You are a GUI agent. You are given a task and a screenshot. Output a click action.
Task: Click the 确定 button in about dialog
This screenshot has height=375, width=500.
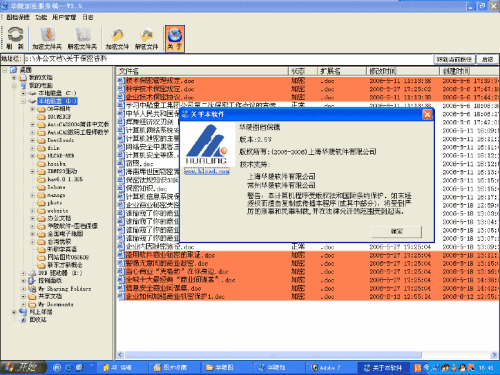point(396,231)
